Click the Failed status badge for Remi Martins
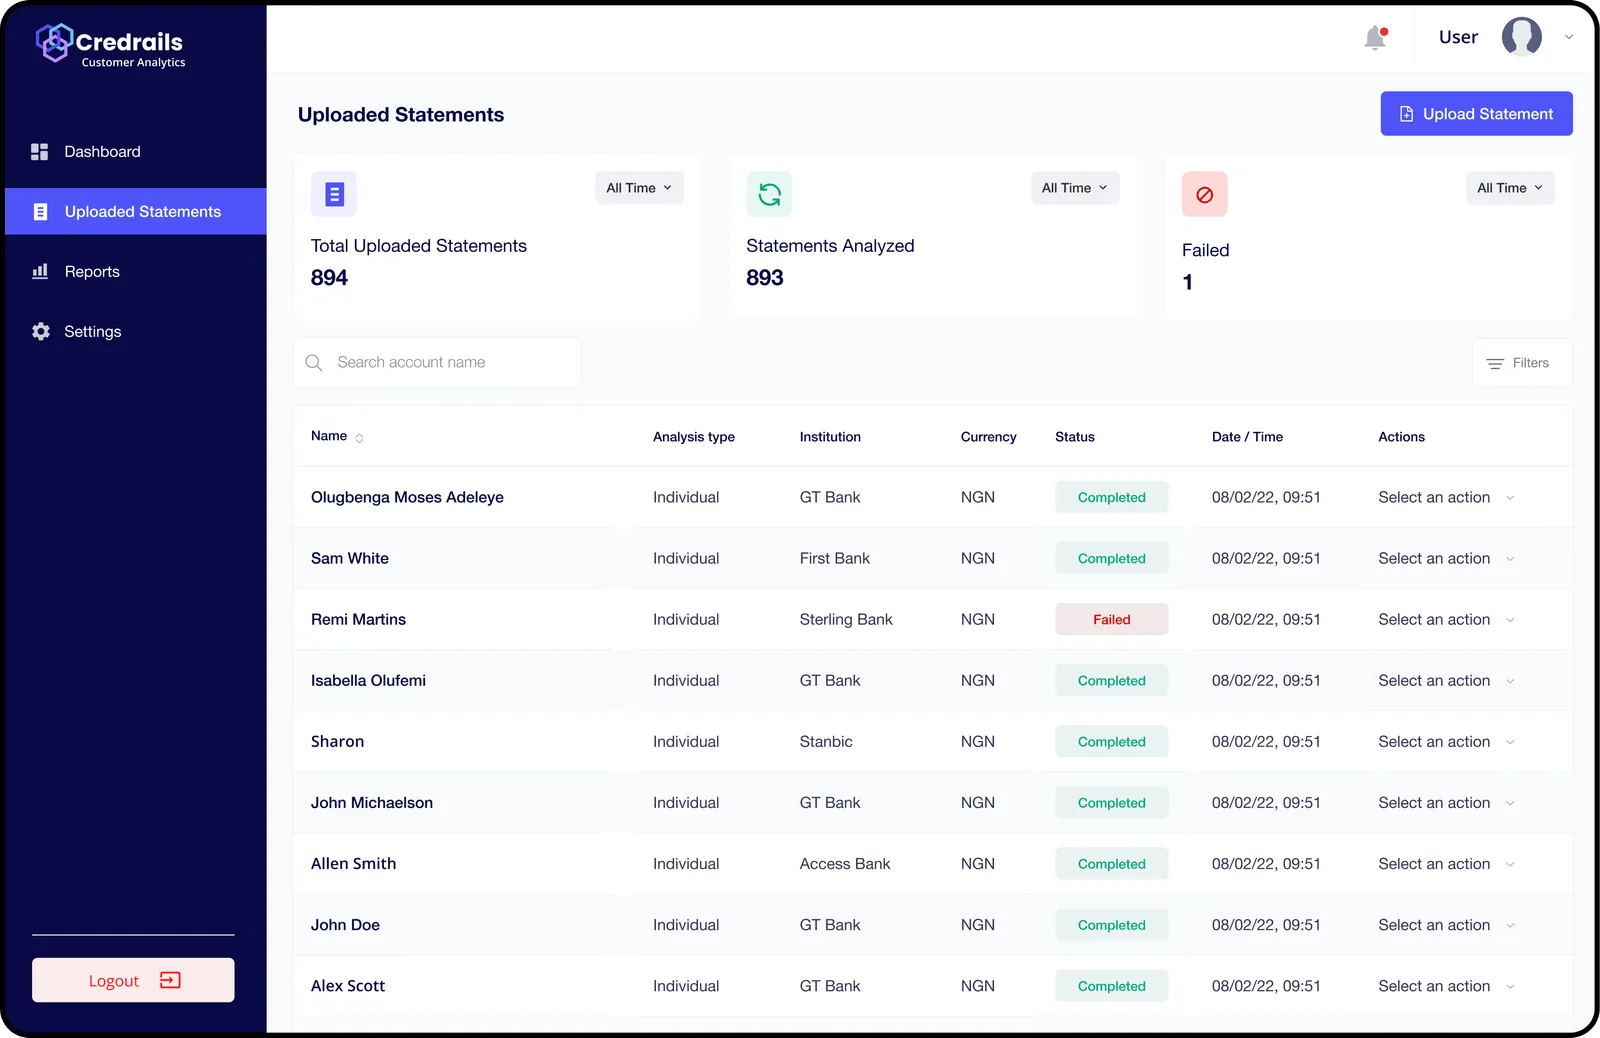The width and height of the screenshot is (1600, 1038). click(x=1111, y=620)
